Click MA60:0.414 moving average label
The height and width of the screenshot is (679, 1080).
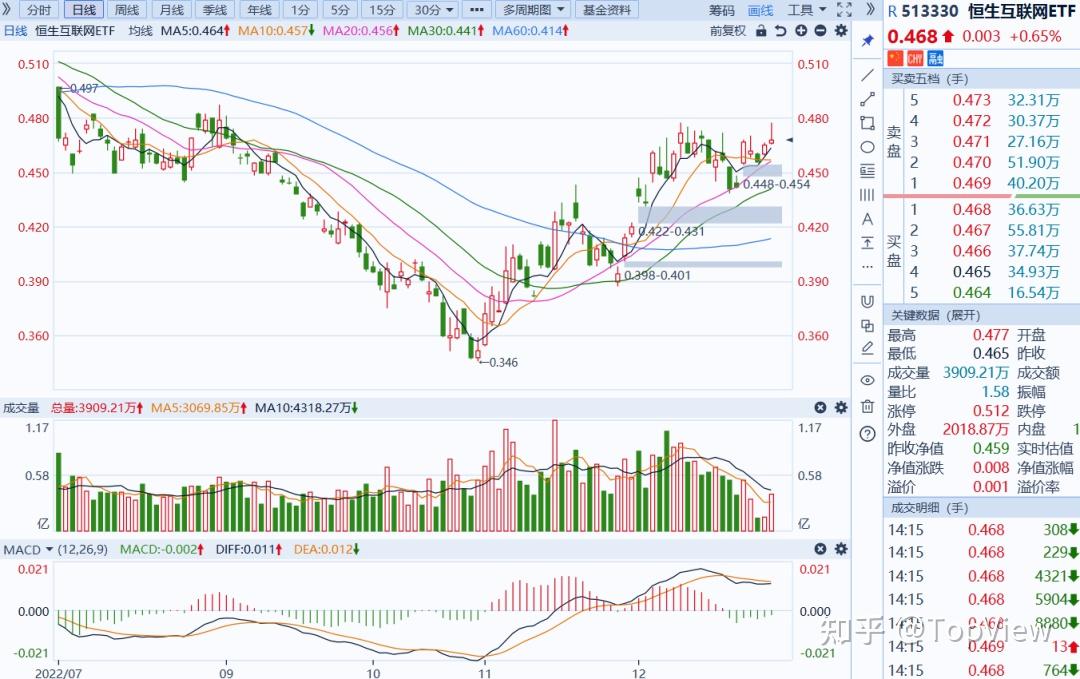[530, 31]
